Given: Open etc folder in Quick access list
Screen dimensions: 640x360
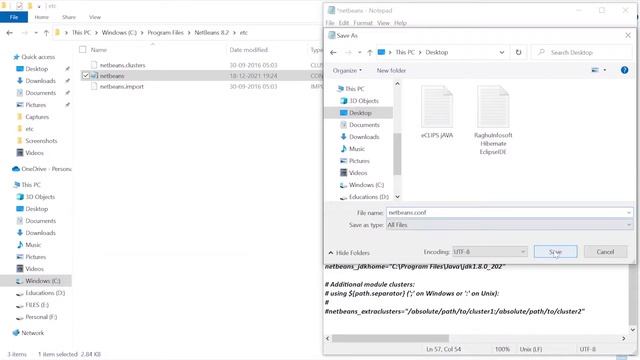Looking at the screenshot, I should (x=29, y=129).
